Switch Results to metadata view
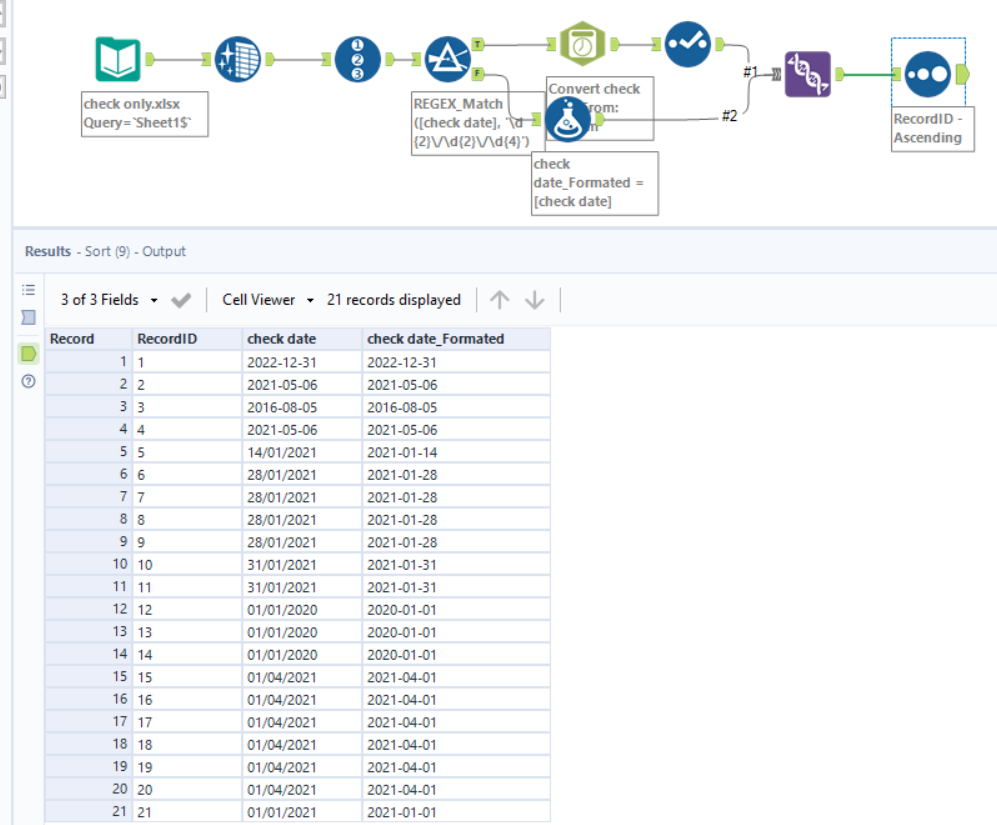997x825 pixels. tap(28, 317)
